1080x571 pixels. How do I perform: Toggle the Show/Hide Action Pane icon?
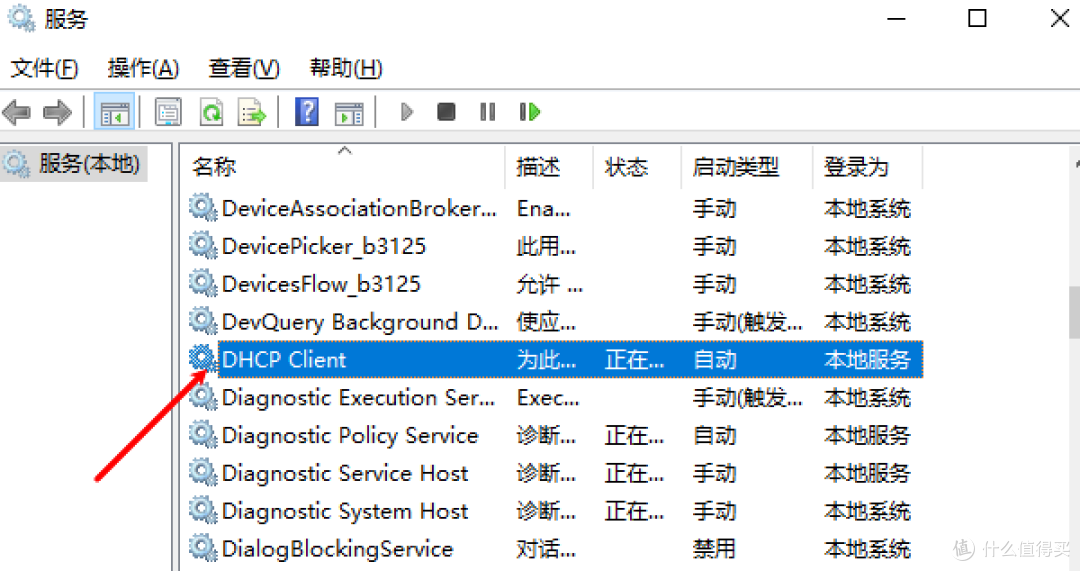349,112
